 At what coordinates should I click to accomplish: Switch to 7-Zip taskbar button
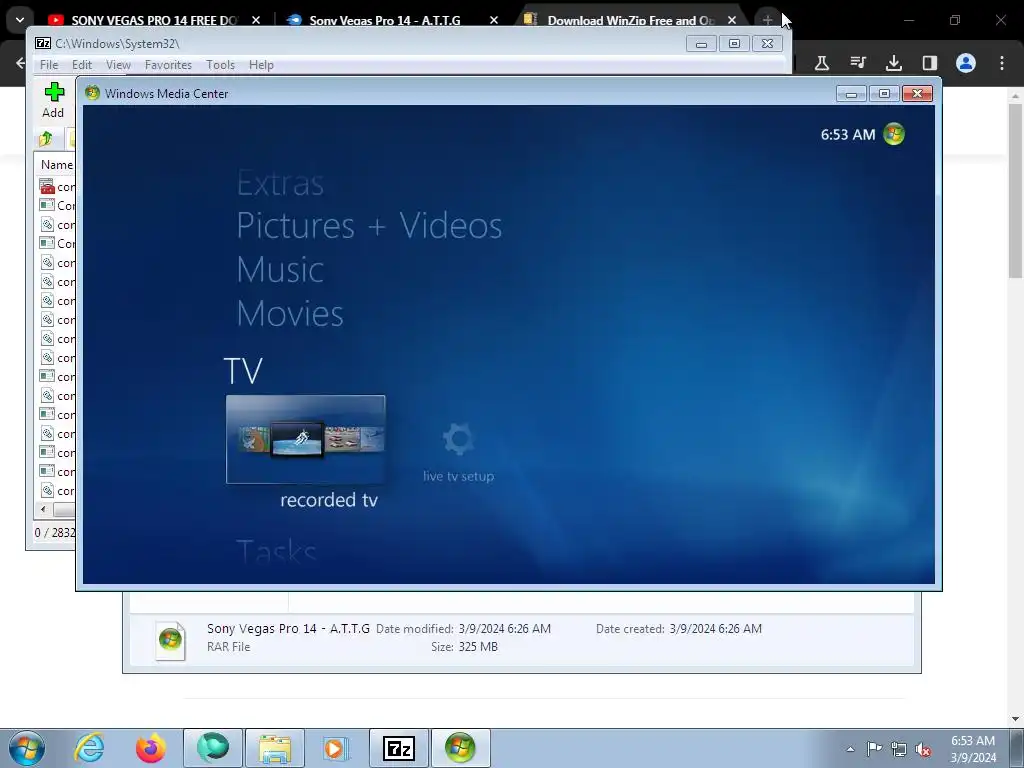(399, 748)
